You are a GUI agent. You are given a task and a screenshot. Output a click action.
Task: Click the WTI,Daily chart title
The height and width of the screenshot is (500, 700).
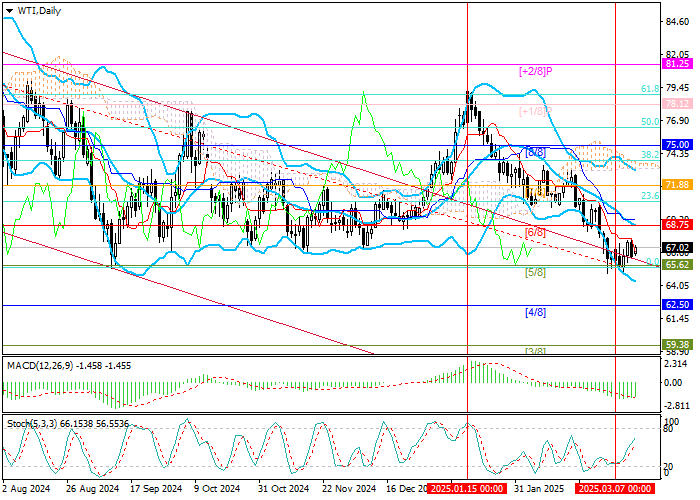tap(36, 9)
